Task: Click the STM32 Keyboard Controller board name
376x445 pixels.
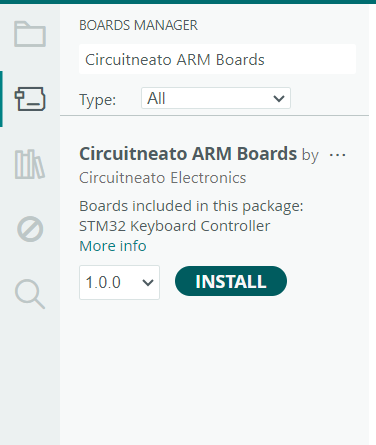Action: point(174,226)
